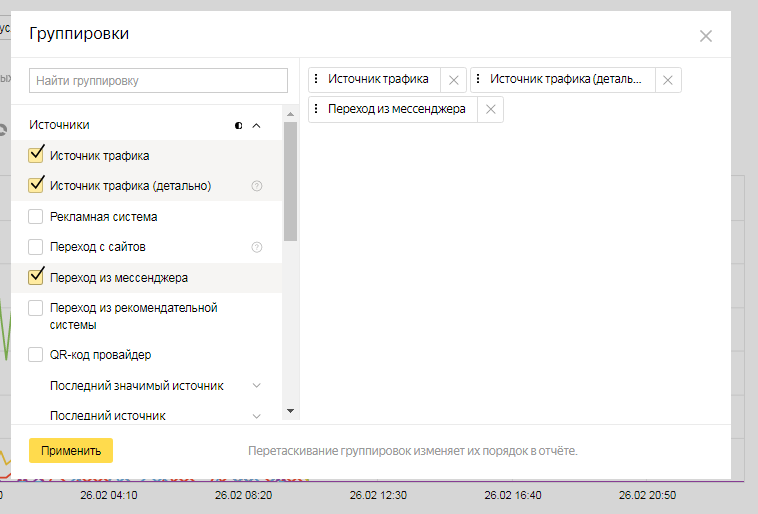This screenshot has height=514, width=758.
Task: Uncheck the Источник трафика checkbox
Action: [x=36, y=155]
